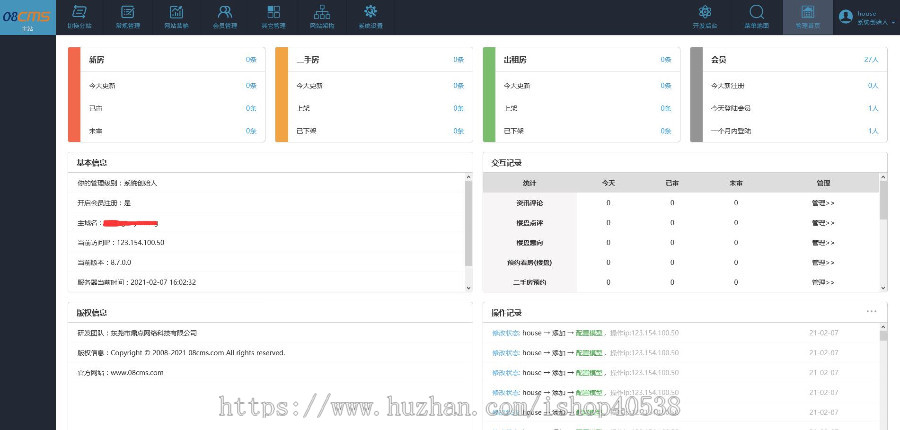Viewport: 900px width, 430px height.
Task: Click scroll-up arrow of 交互记录 table
Action: (x=883, y=177)
